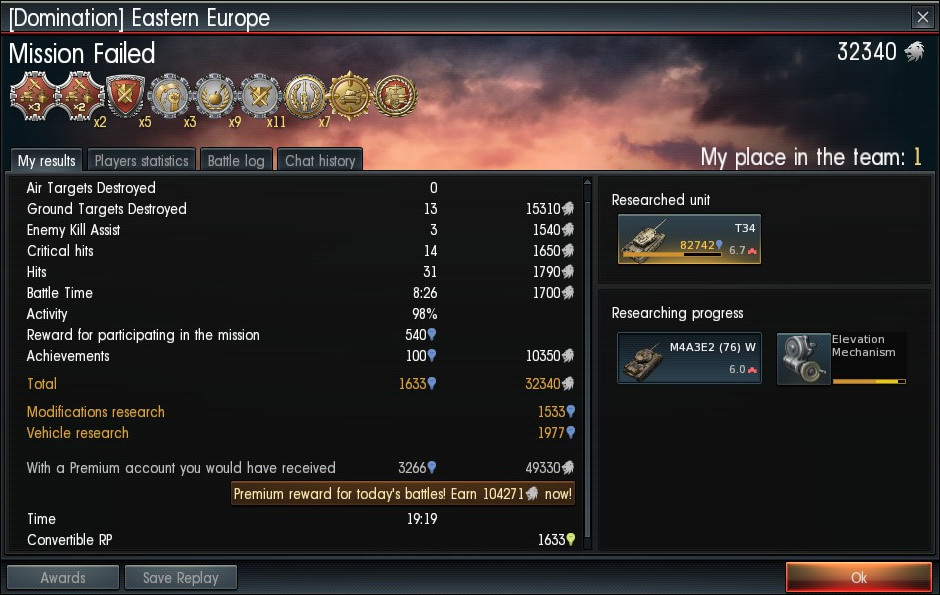
Task: Select the fist medal marked x5
Action: click(170, 96)
